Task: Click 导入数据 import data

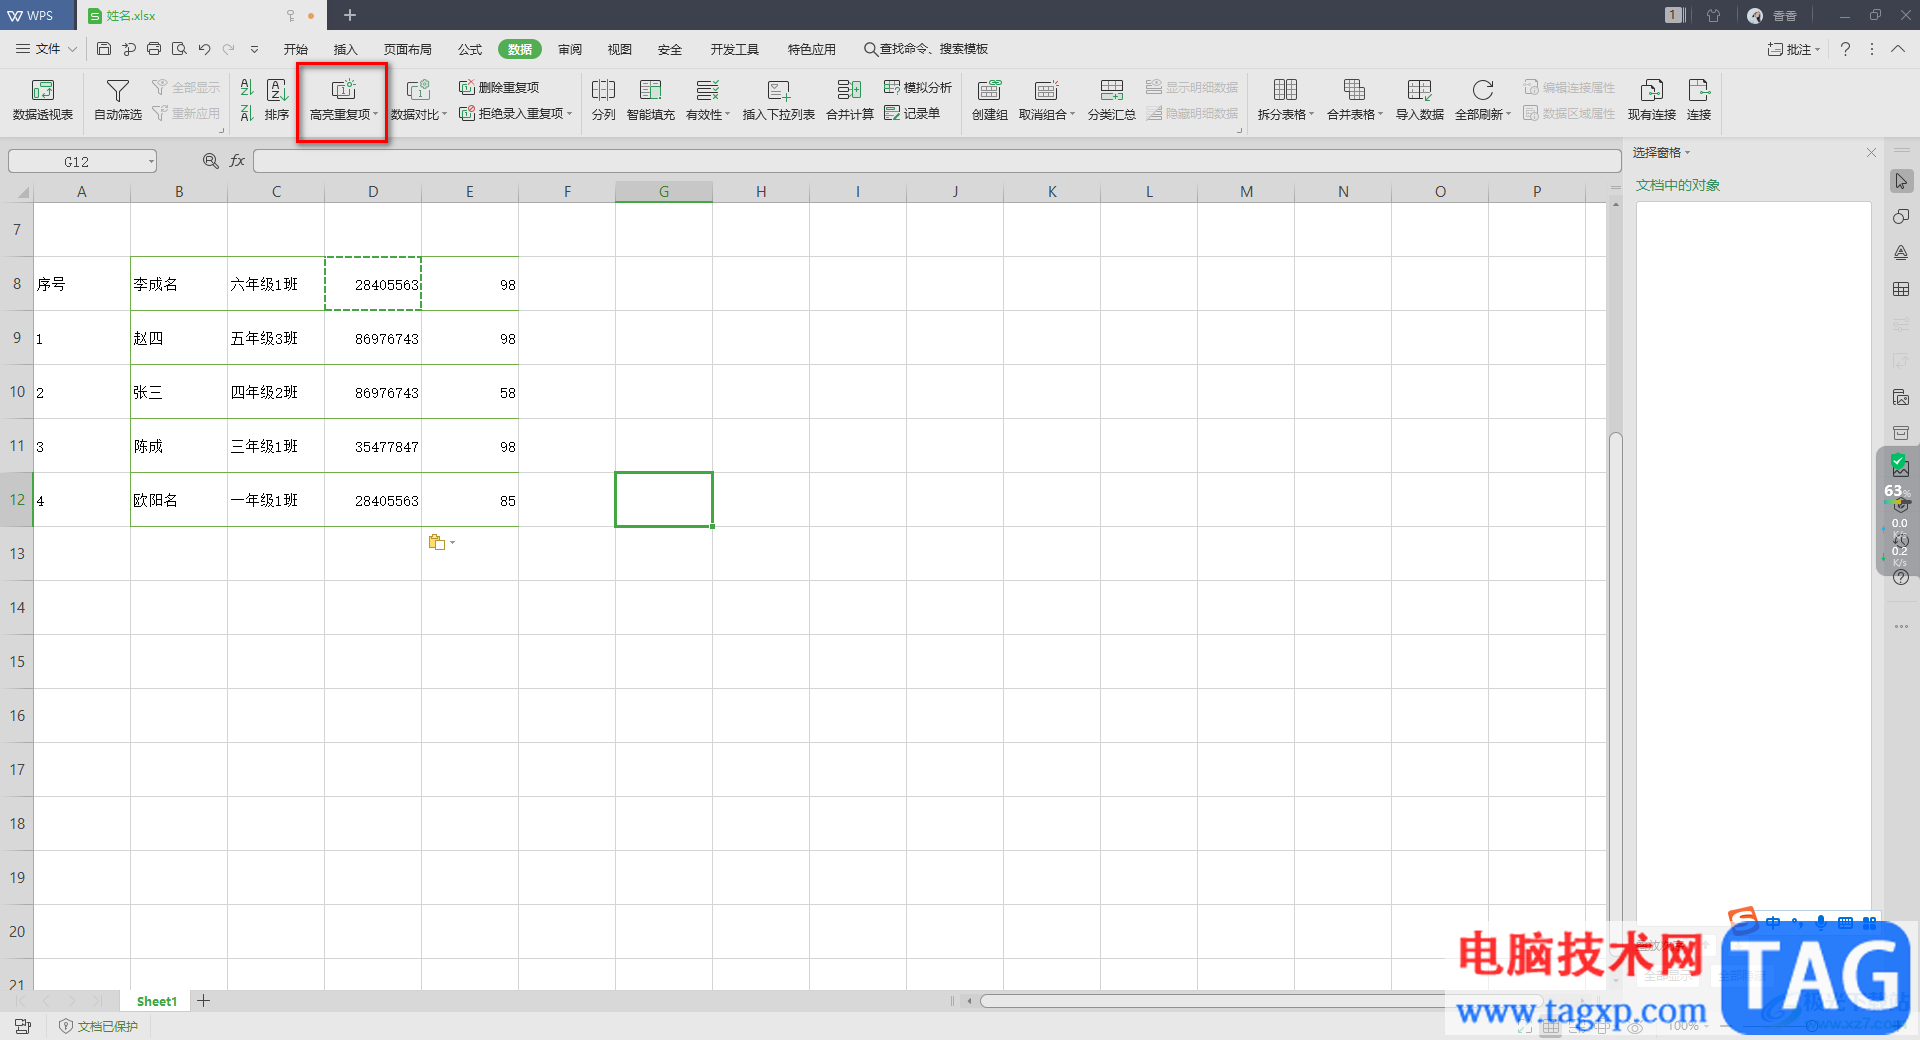Action: (1420, 100)
